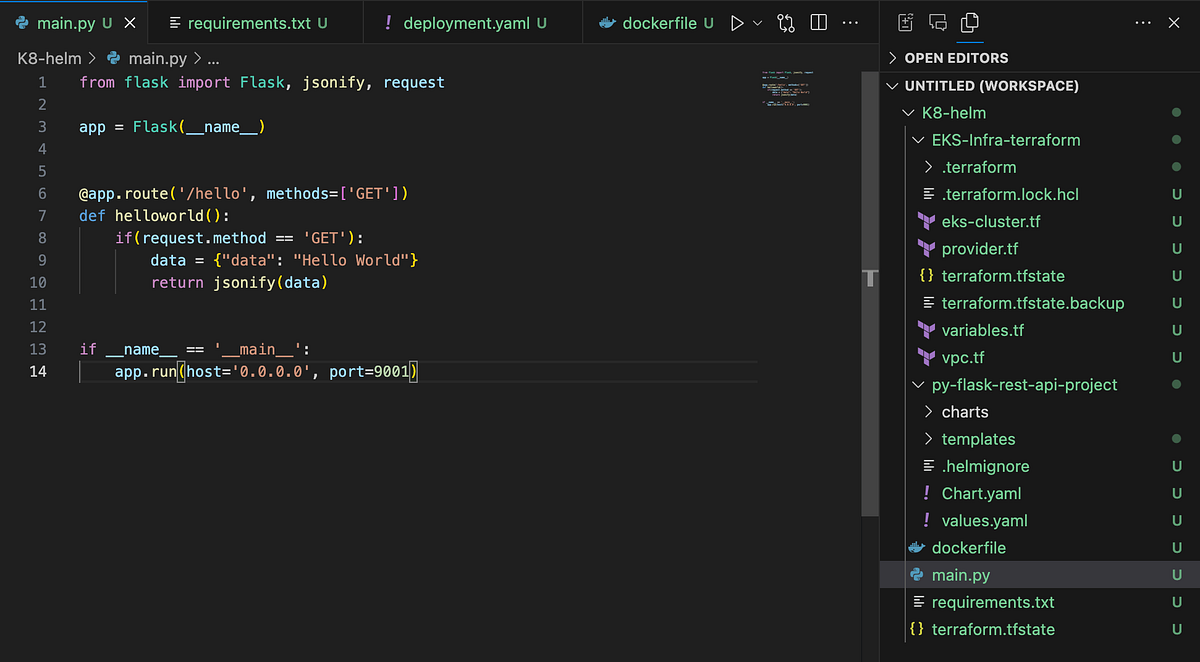This screenshot has width=1200, height=662.
Task: Click the new untitled file icon in sidebar header
Action: (906, 21)
